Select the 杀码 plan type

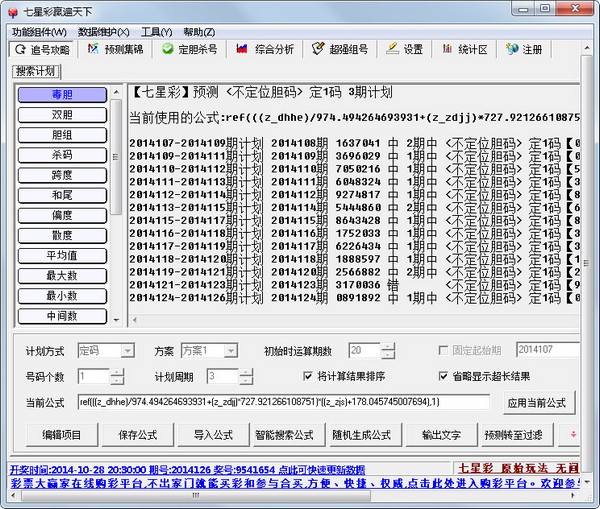62,155
